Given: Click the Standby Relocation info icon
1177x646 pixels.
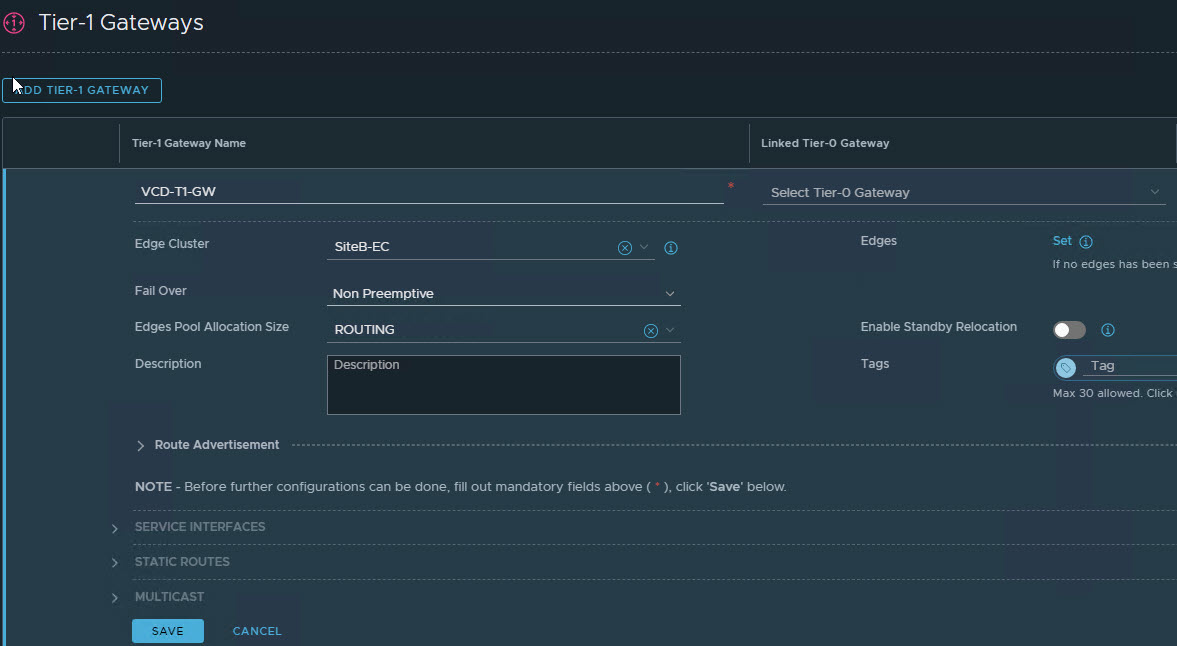Looking at the screenshot, I should (1108, 330).
